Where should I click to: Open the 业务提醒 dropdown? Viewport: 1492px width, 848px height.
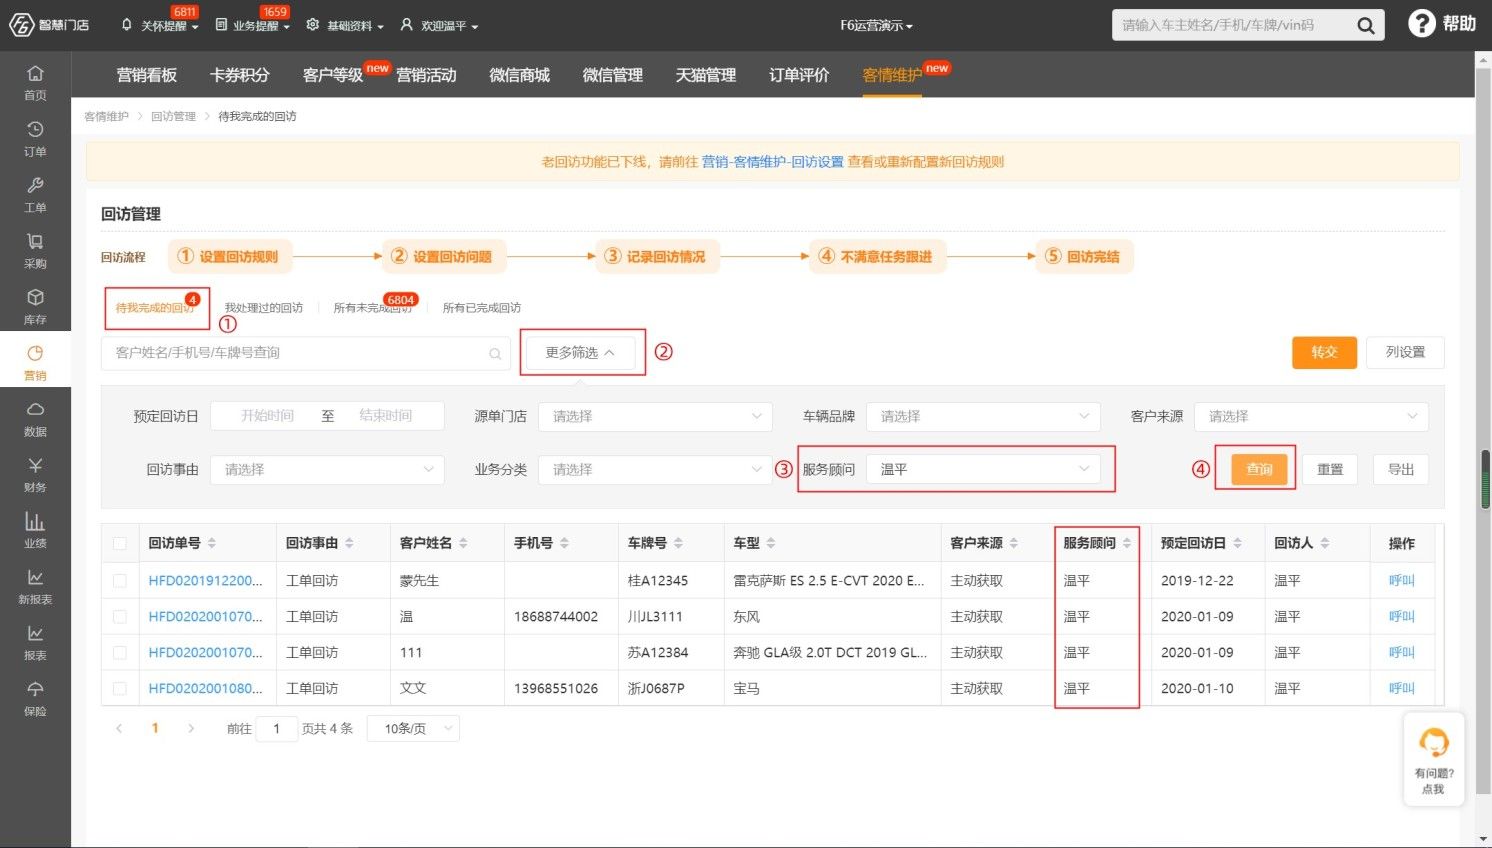click(252, 26)
